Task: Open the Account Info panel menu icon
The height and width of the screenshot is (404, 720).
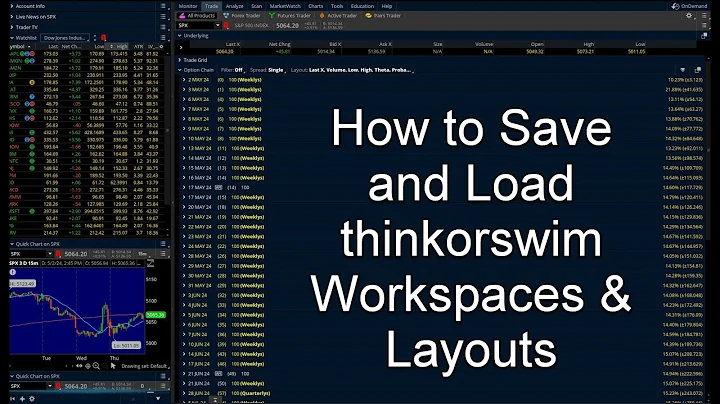Action: [163, 6]
